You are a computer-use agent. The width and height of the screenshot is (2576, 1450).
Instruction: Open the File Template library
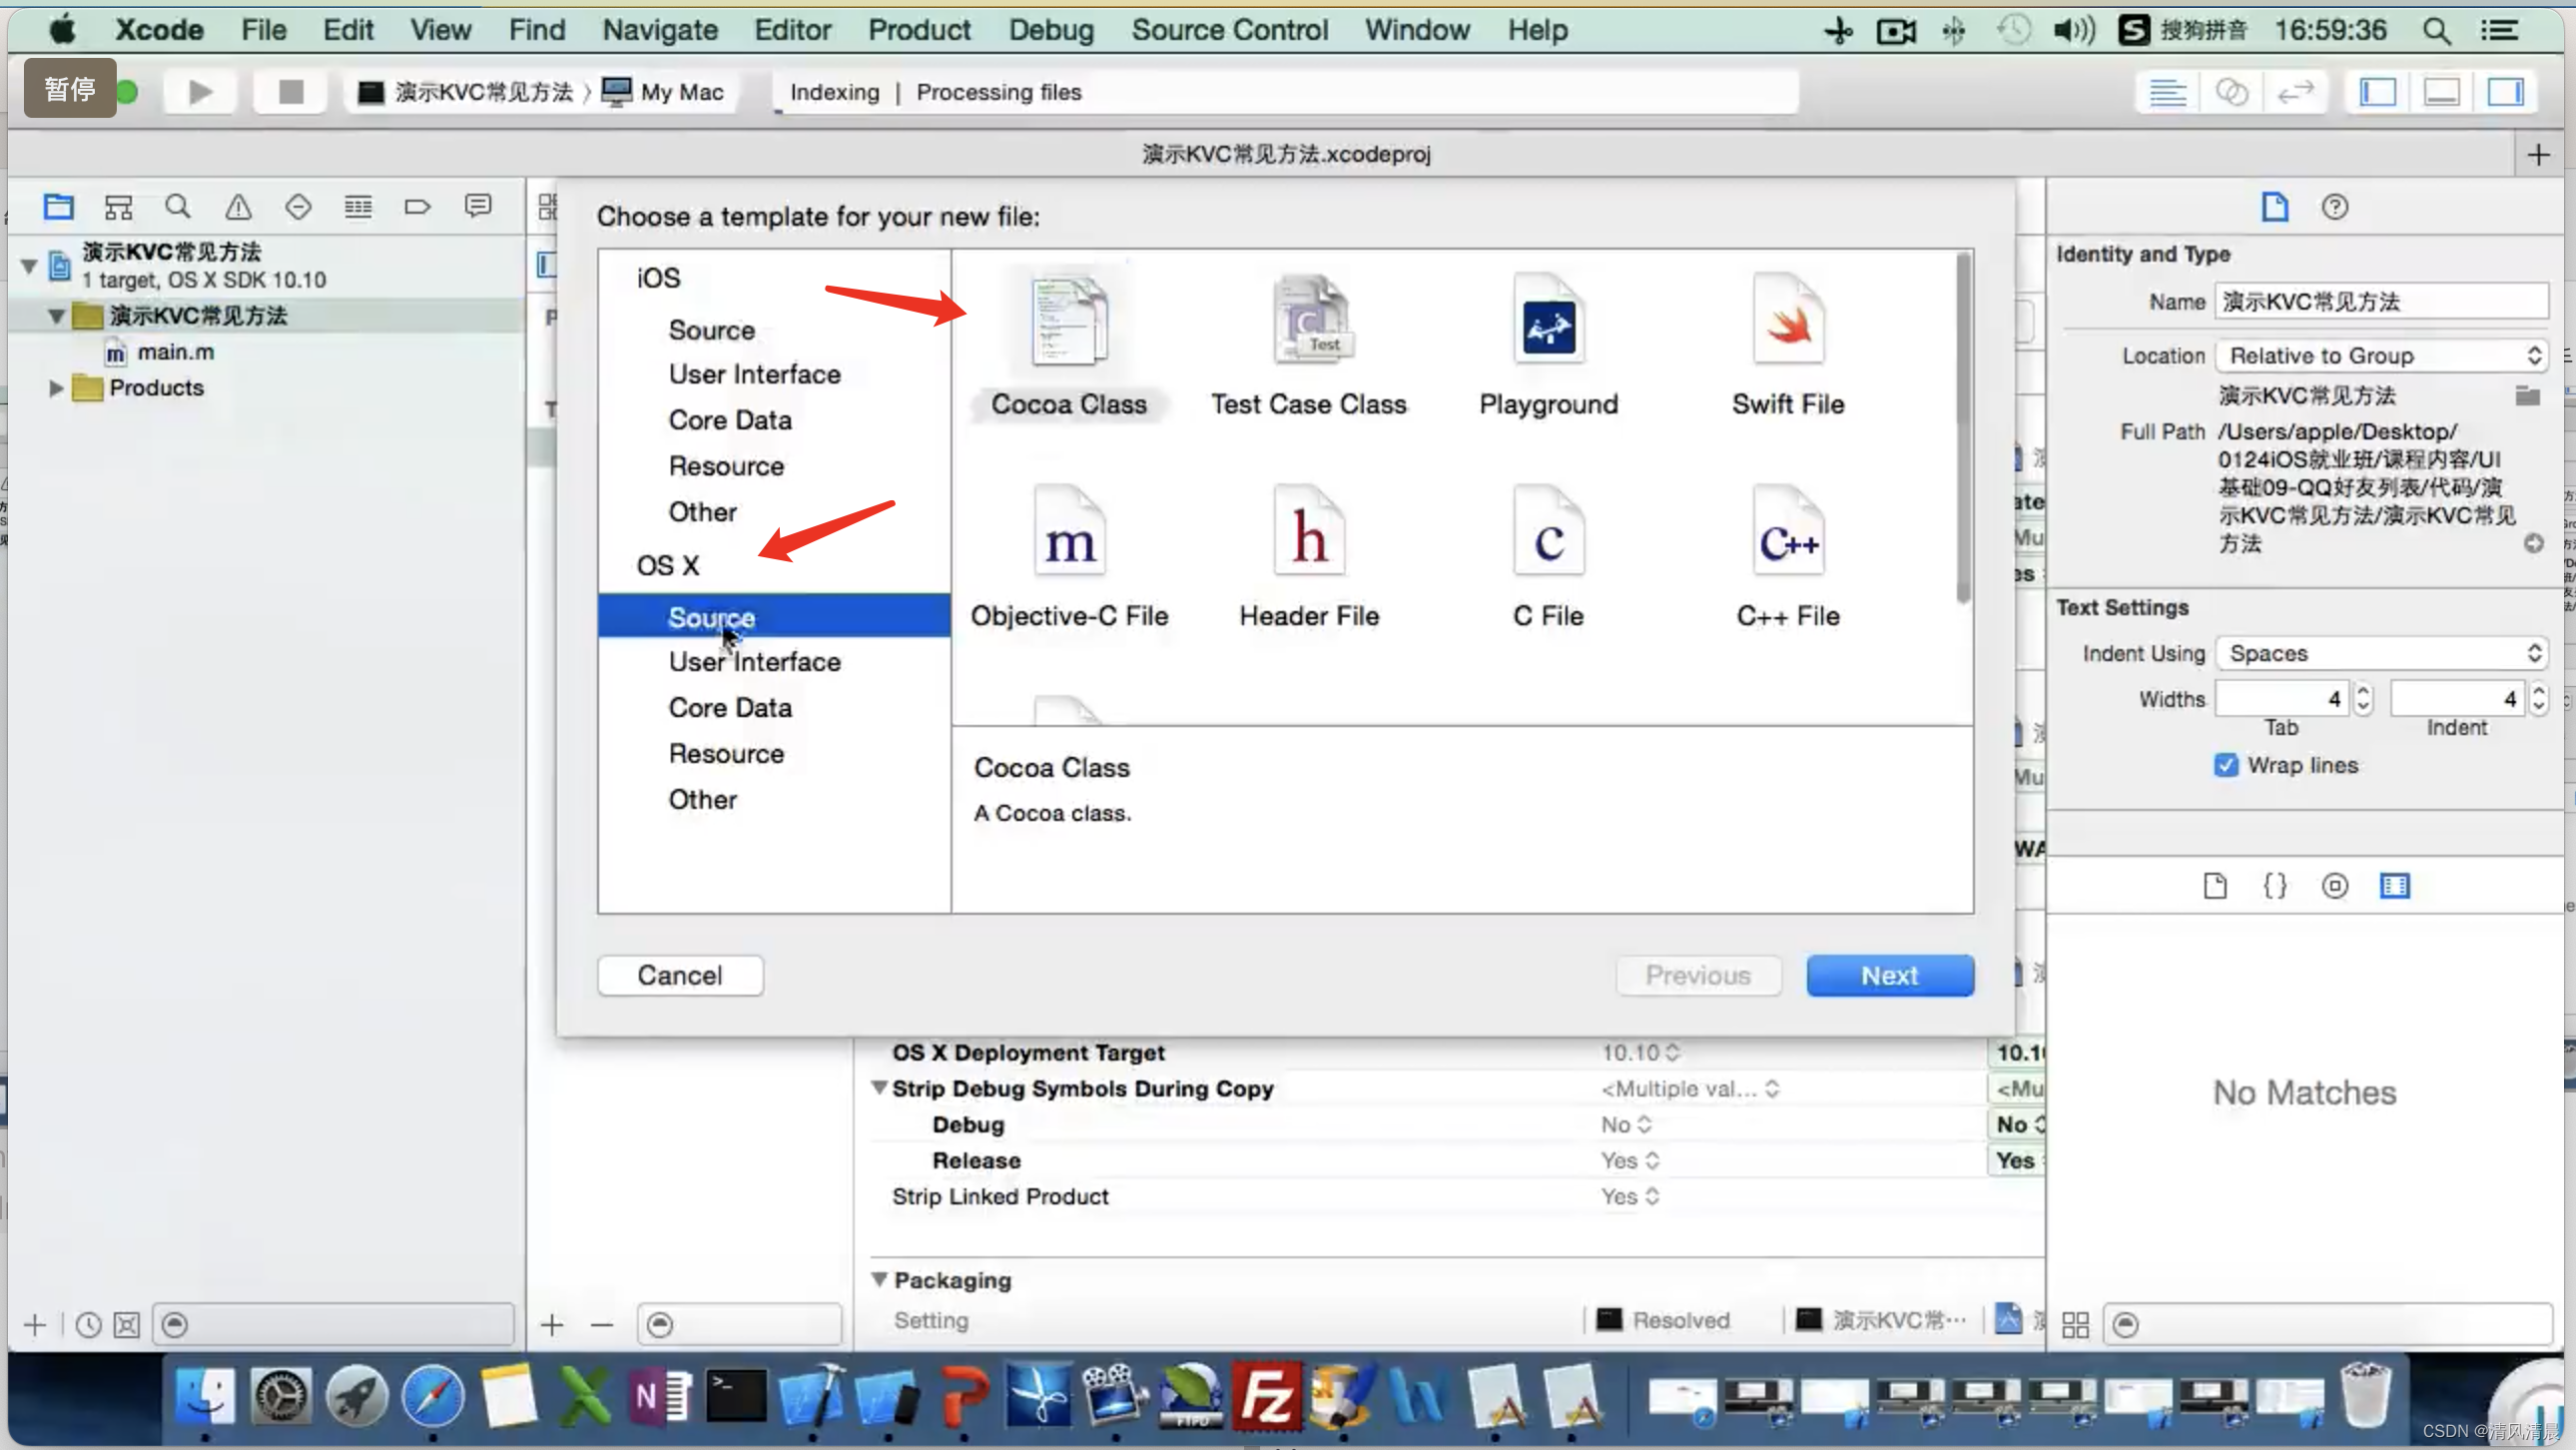pos(2215,885)
